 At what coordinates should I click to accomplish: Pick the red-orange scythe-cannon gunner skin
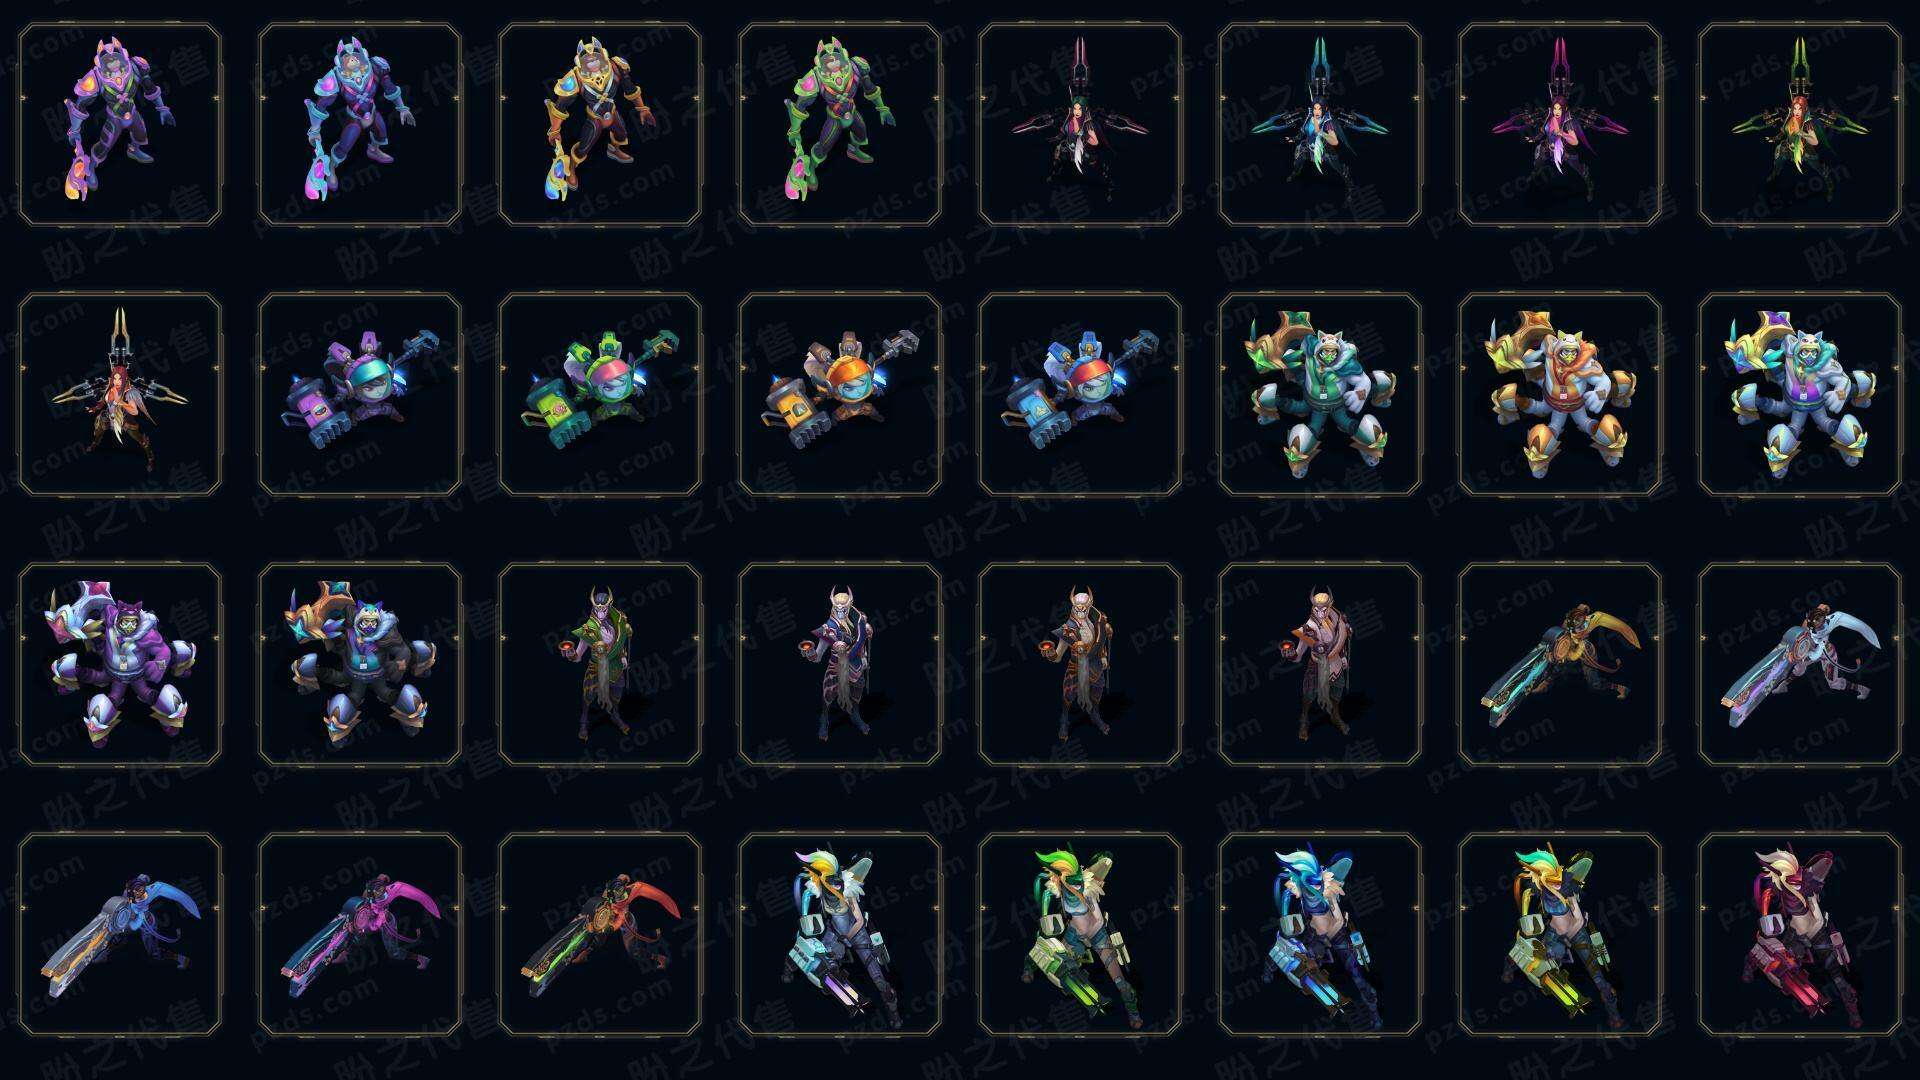click(x=600, y=934)
